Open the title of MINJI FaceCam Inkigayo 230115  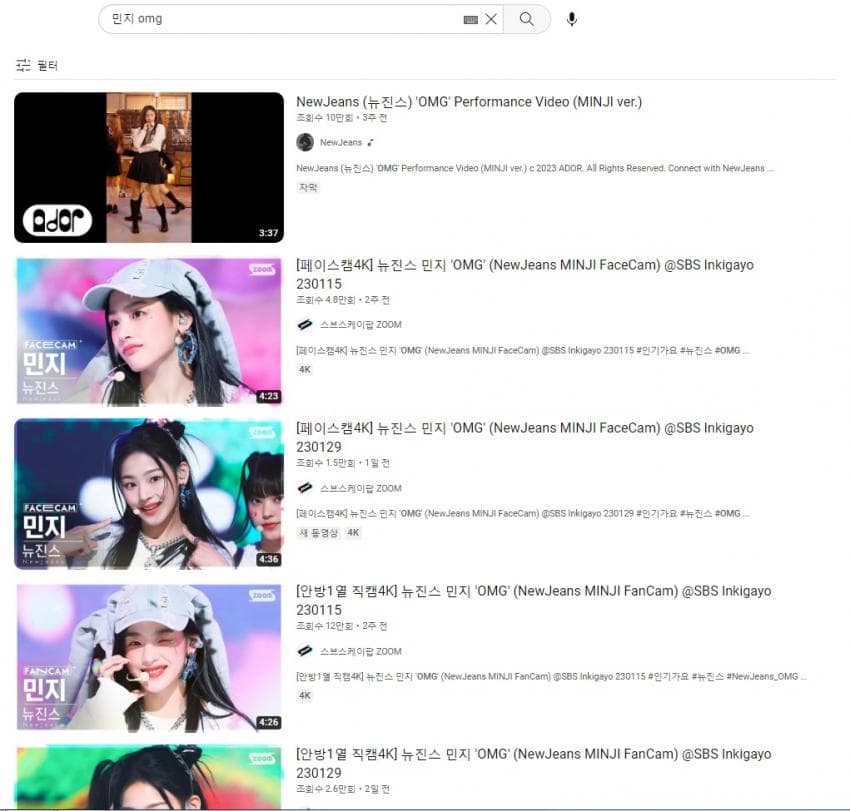(x=525, y=274)
